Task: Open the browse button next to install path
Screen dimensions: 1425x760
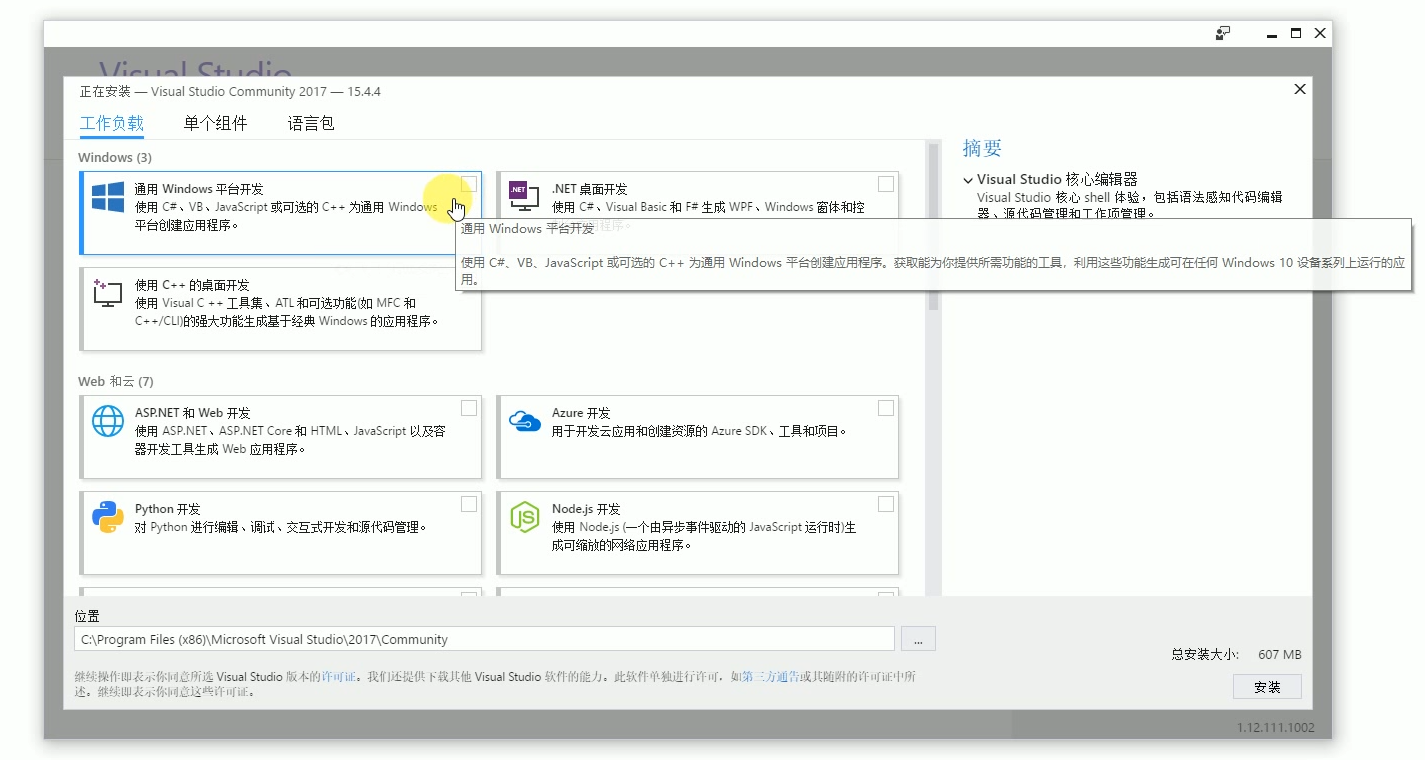Action: click(x=917, y=639)
